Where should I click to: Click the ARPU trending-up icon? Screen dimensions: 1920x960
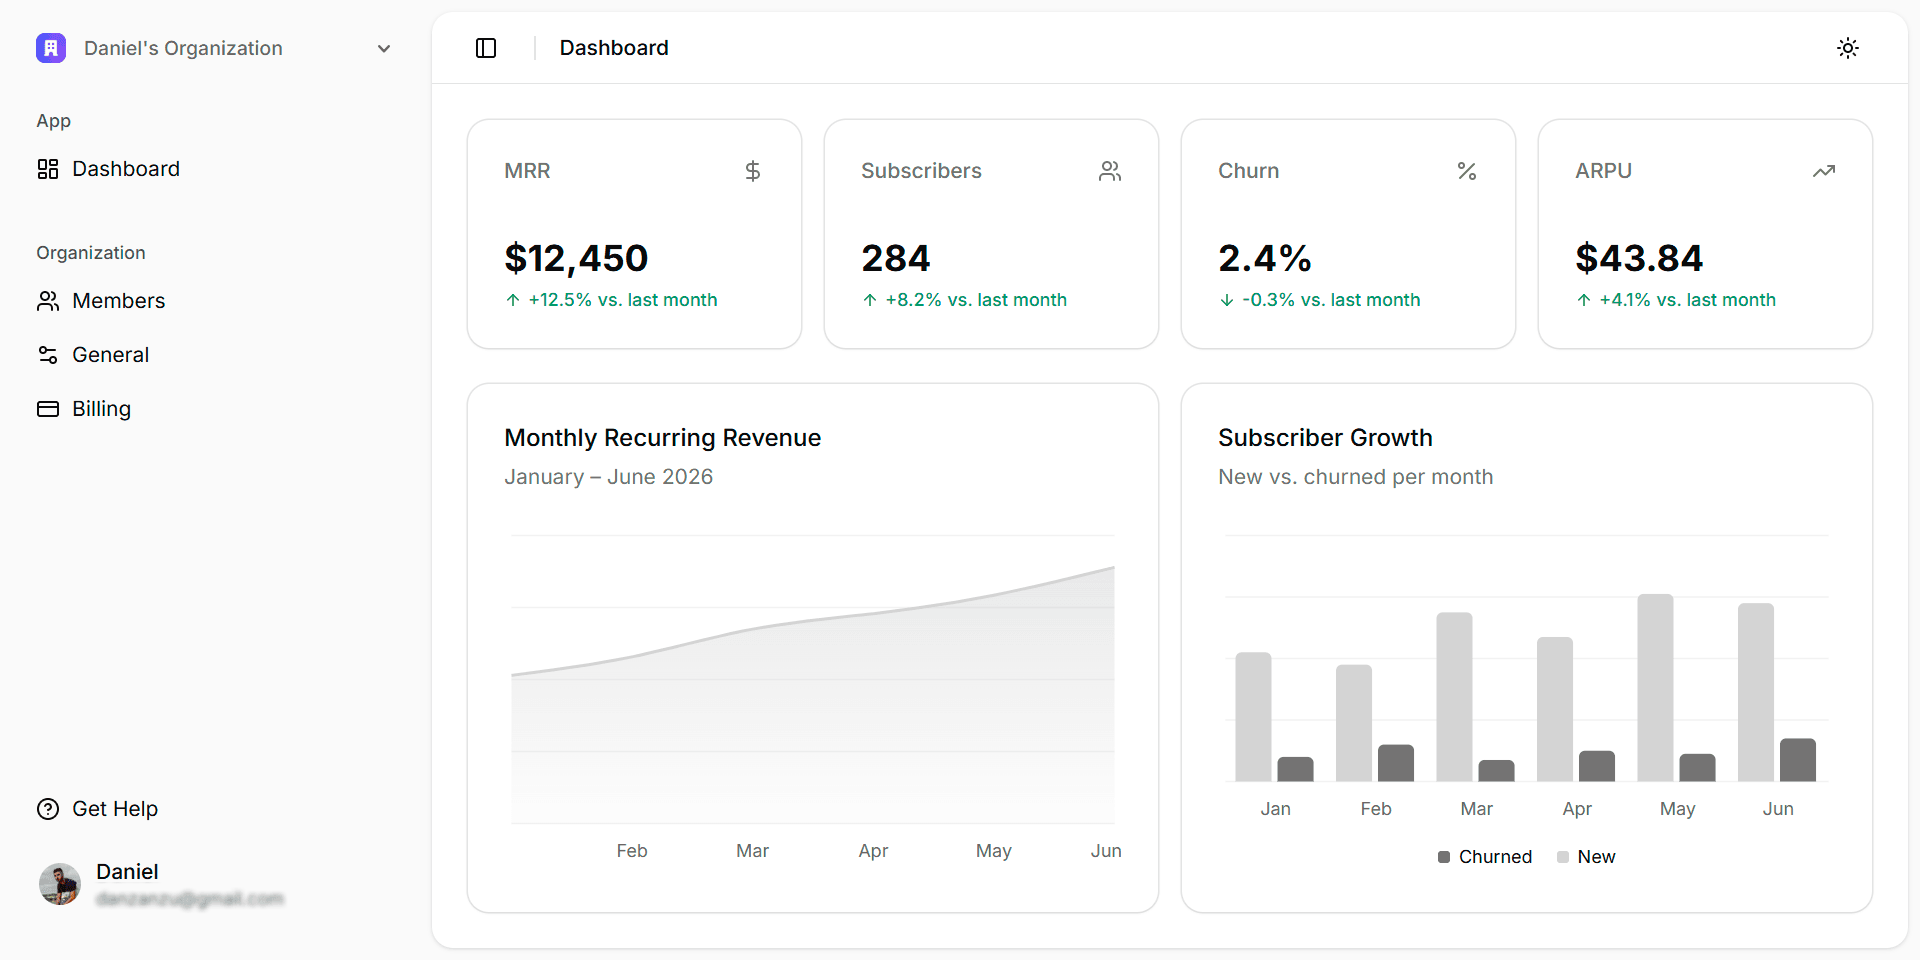pos(1824,171)
